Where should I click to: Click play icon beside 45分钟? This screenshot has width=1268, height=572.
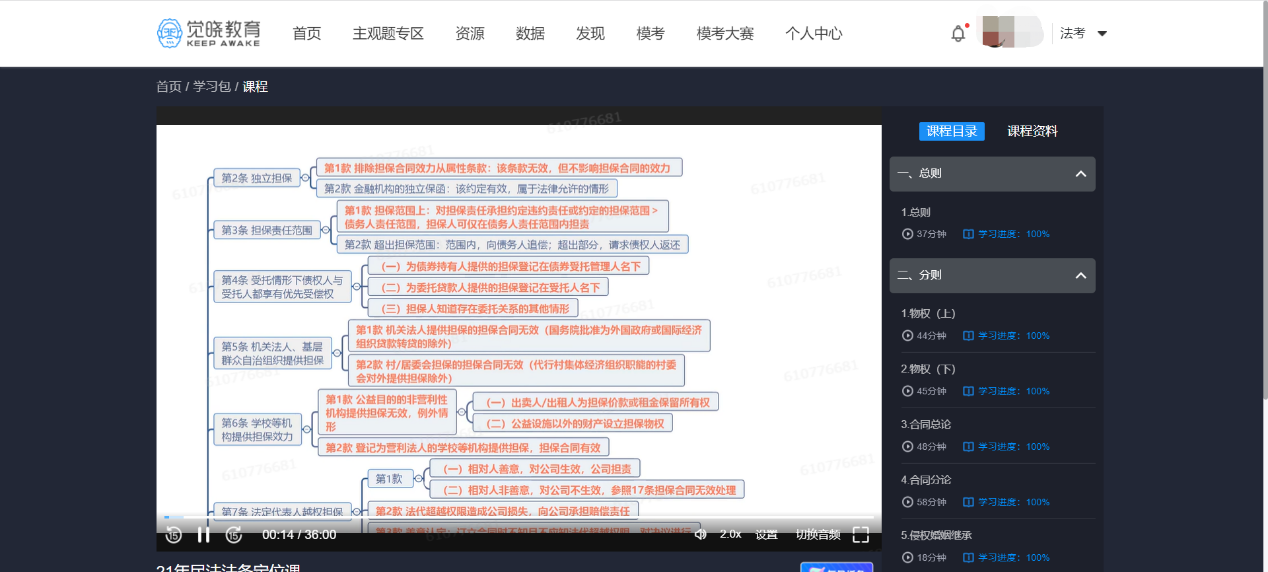click(908, 391)
